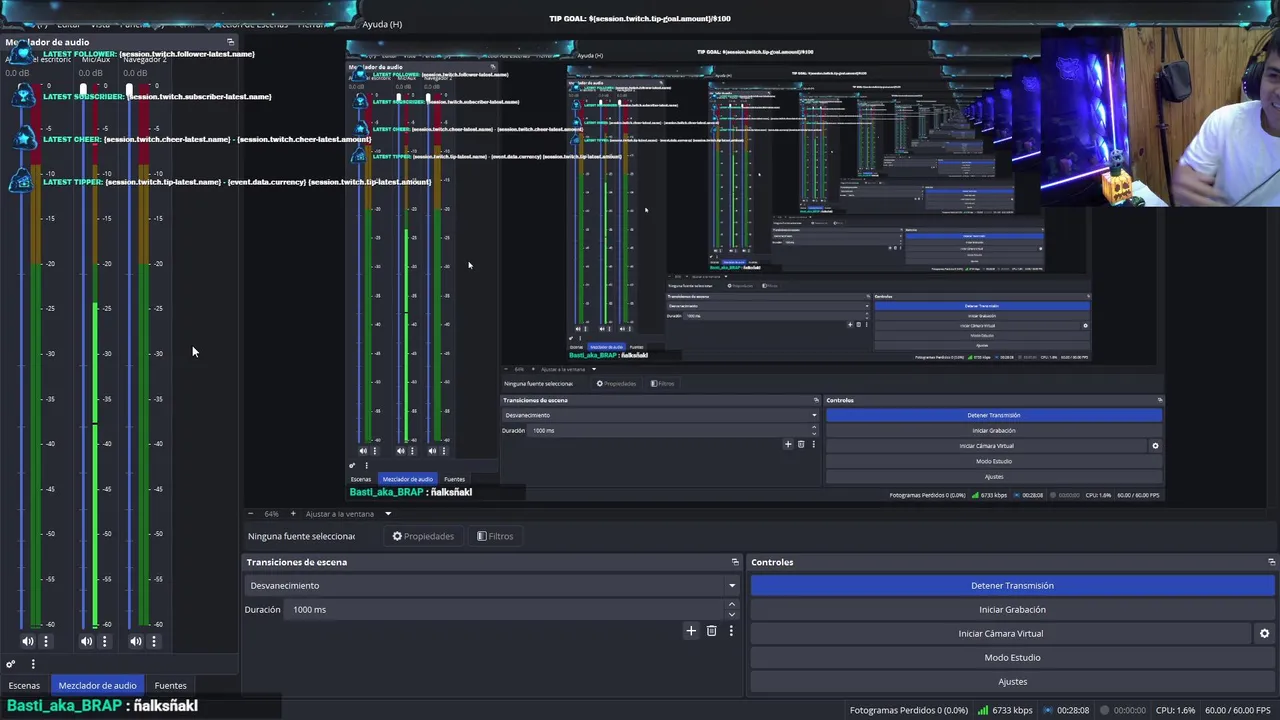Open virtual camera settings gear
Viewport: 1280px width, 720px height.
(x=1264, y=633)
